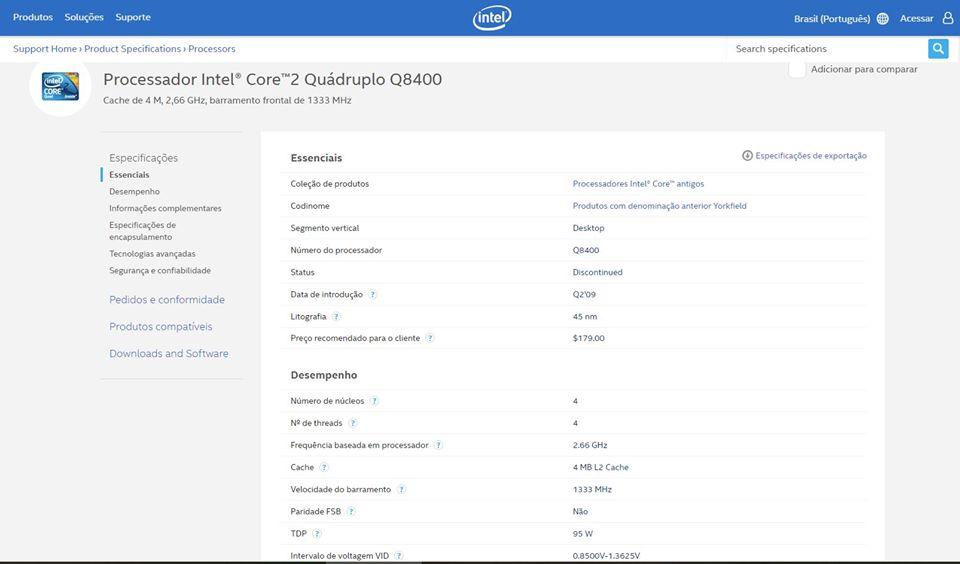Open help icon next to TDP
The image size is (960, 564).
317,533
